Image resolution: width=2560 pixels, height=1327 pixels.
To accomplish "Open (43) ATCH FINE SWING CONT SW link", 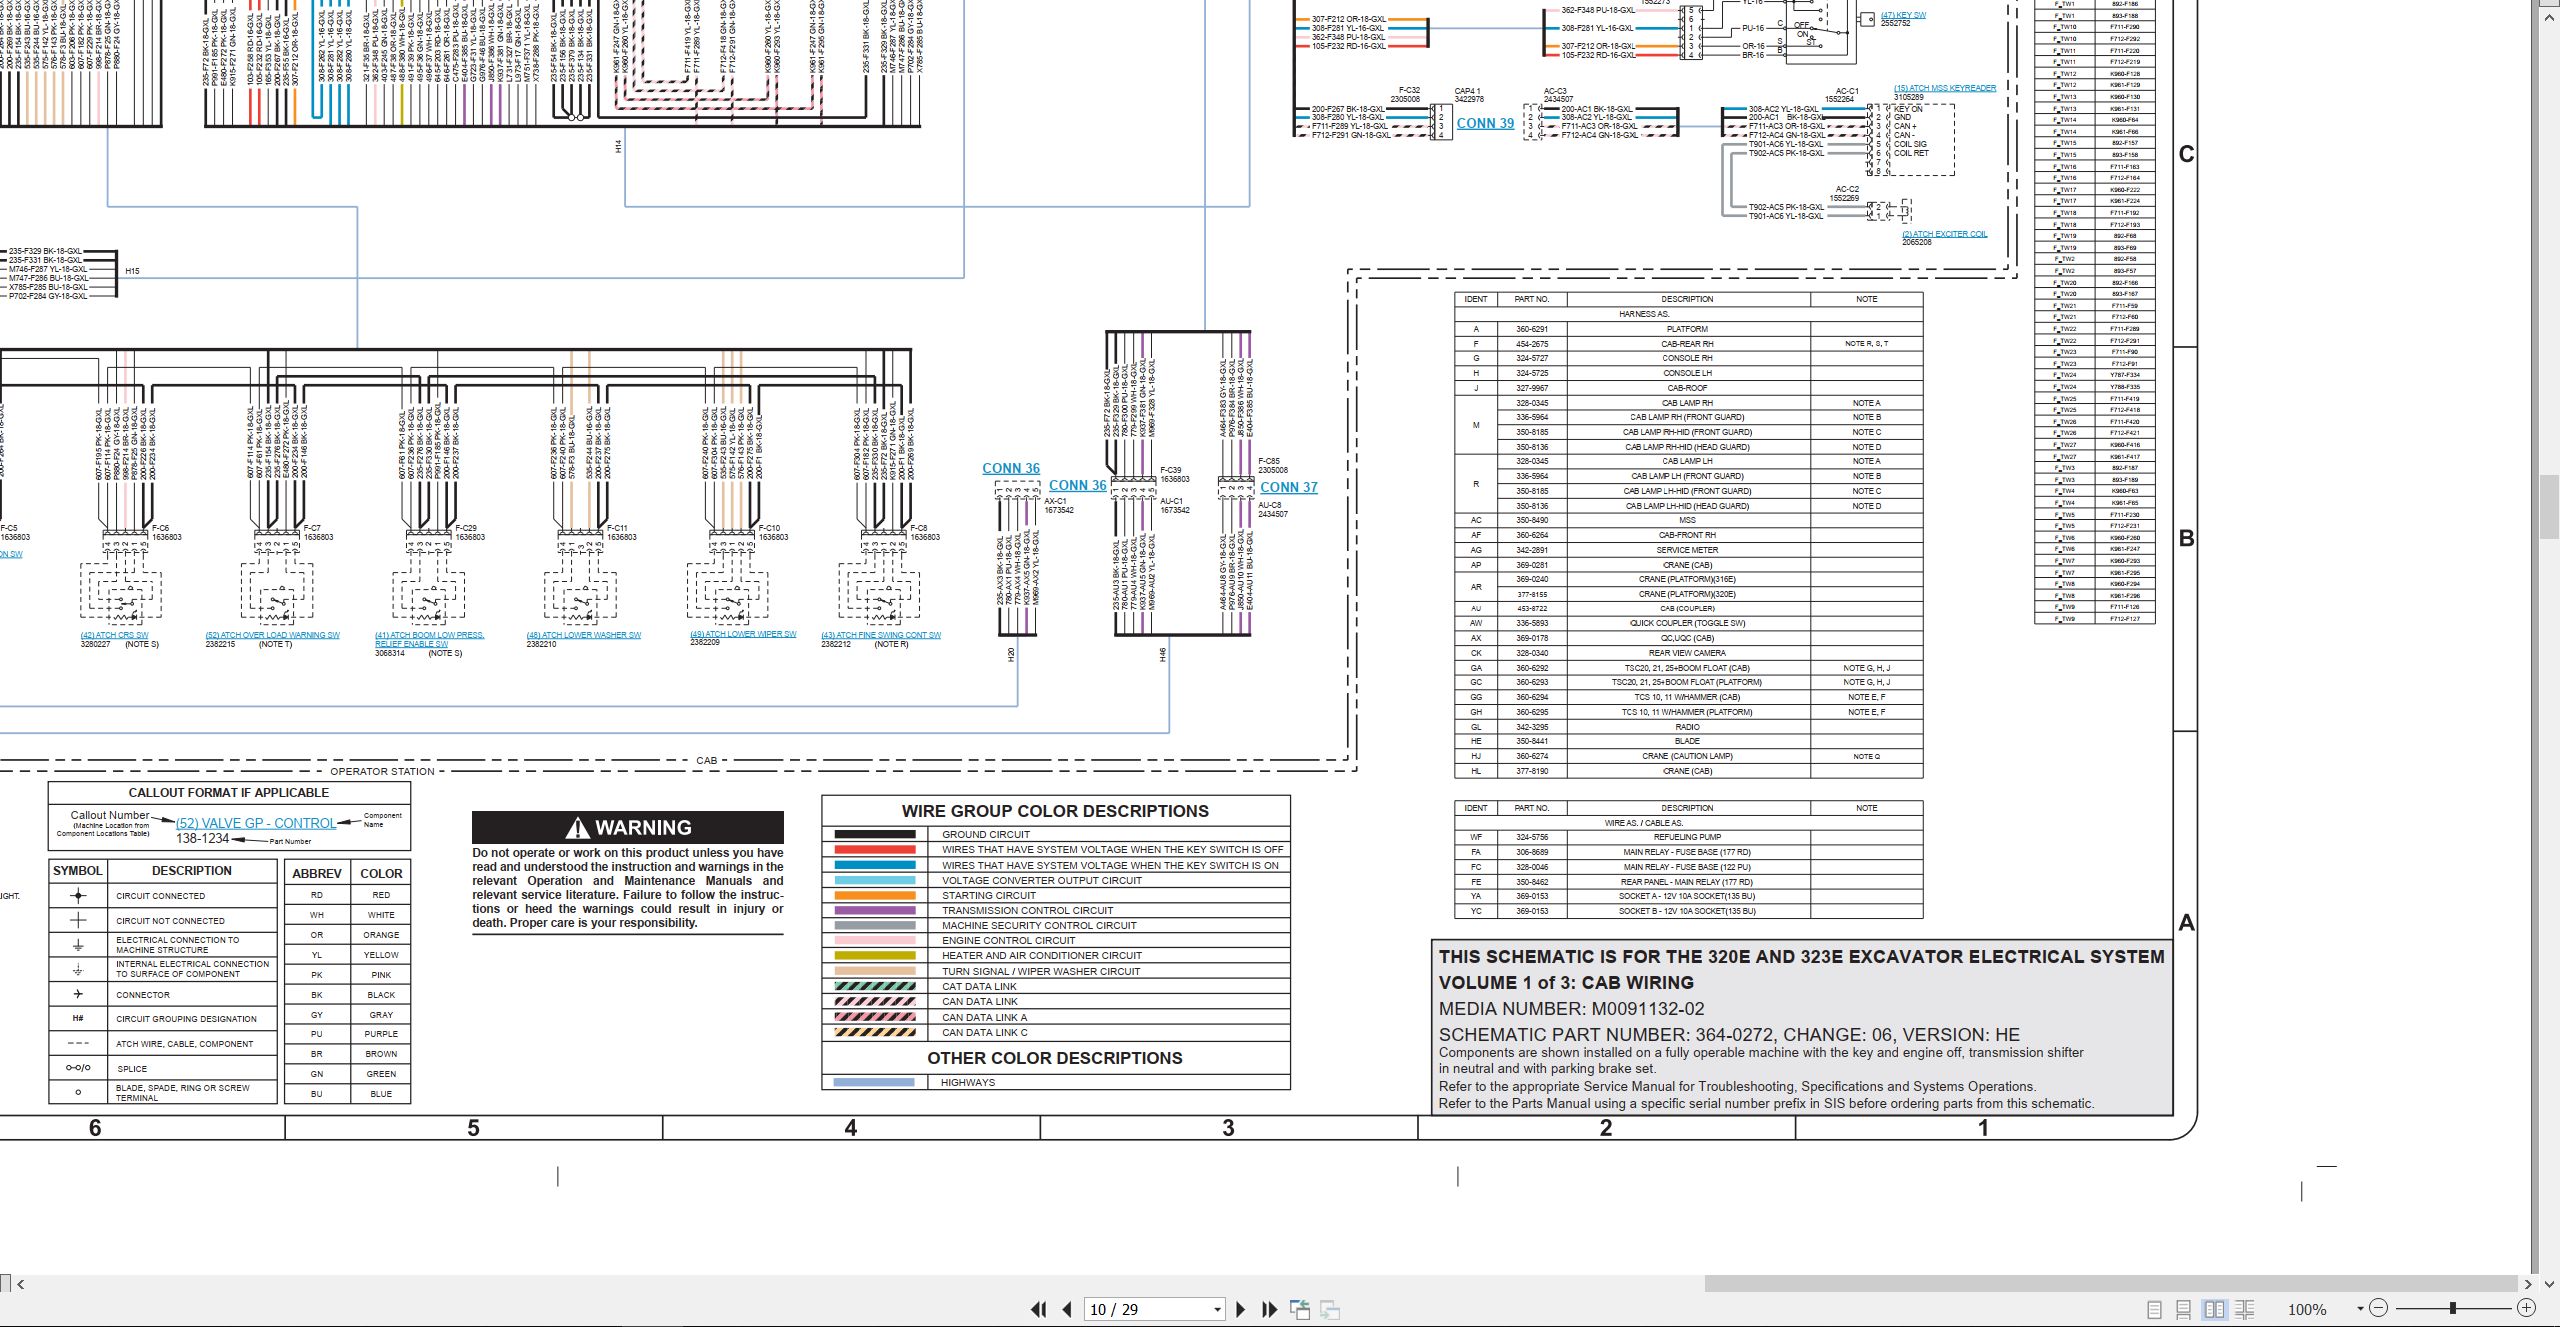I will coord(880,635).
